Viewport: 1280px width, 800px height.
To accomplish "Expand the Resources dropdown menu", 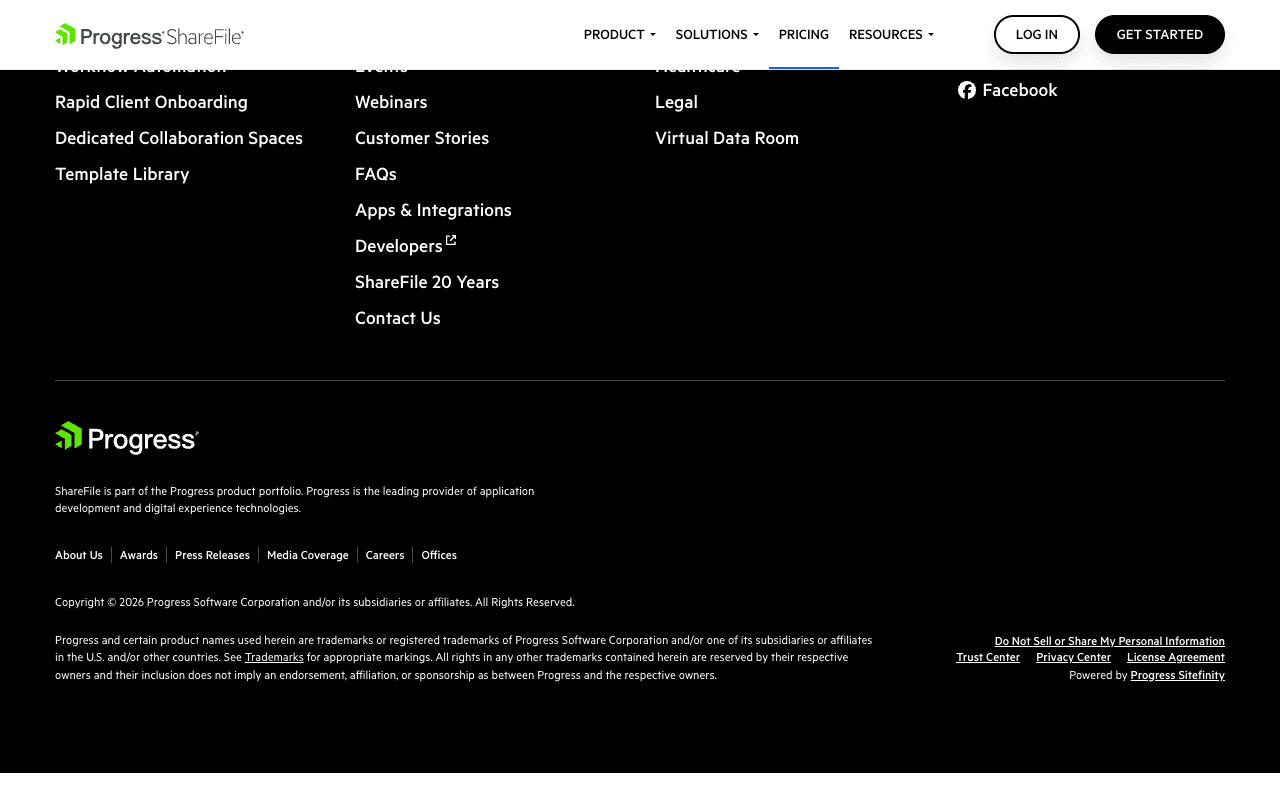I will [x=891, y=34].
